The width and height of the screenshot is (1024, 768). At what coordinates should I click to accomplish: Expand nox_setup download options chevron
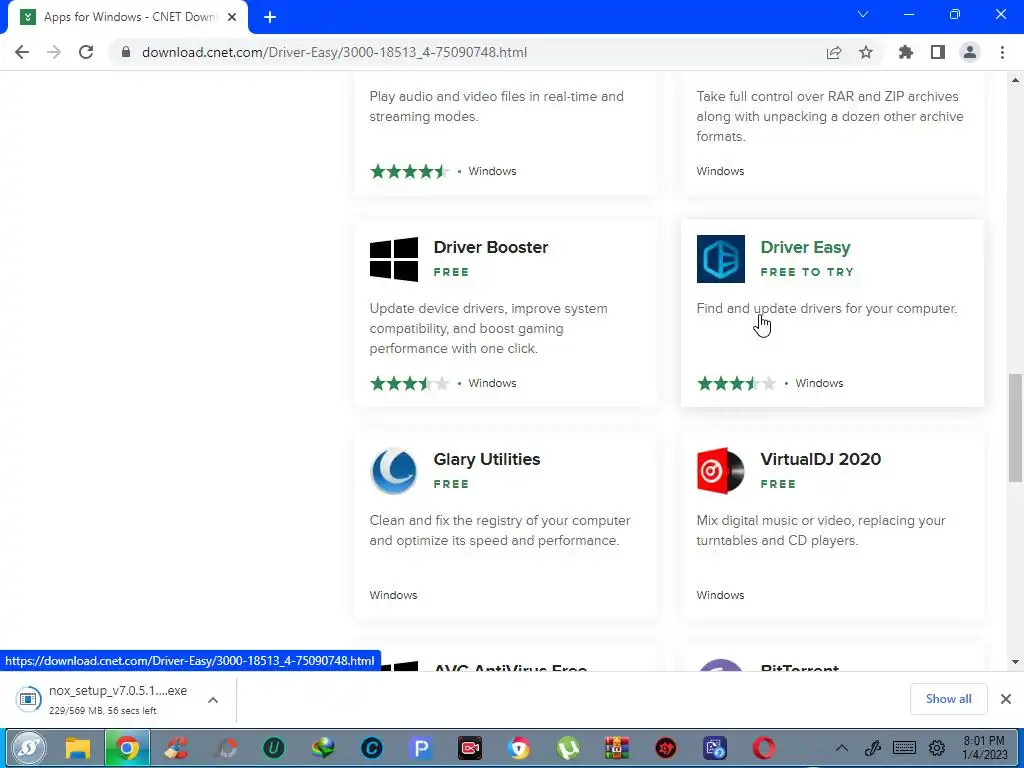[x=213, y=700]
